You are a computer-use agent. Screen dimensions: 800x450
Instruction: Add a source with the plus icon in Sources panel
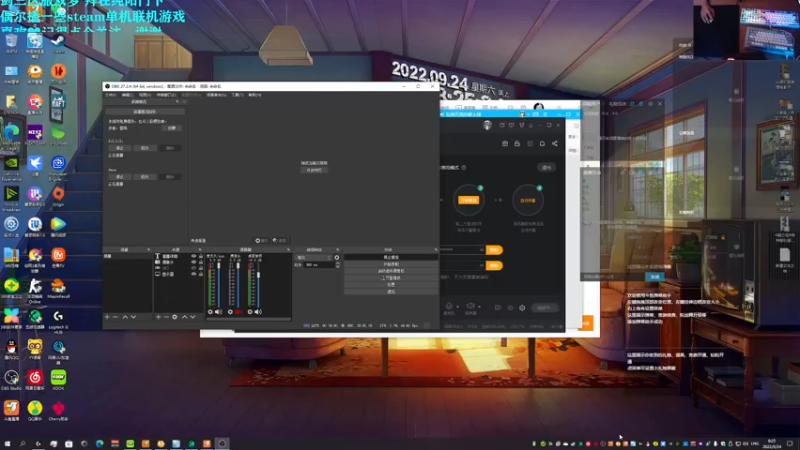coord(158,317)
